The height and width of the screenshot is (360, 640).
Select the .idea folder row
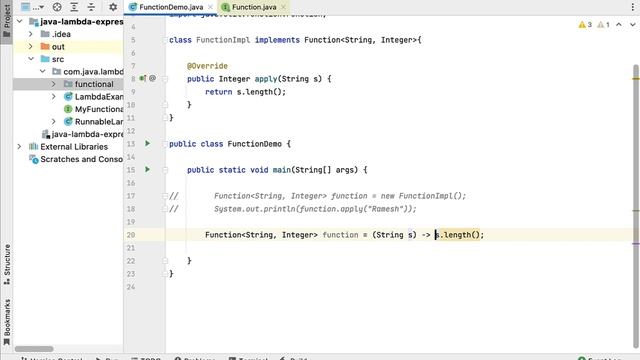(68, 34)
